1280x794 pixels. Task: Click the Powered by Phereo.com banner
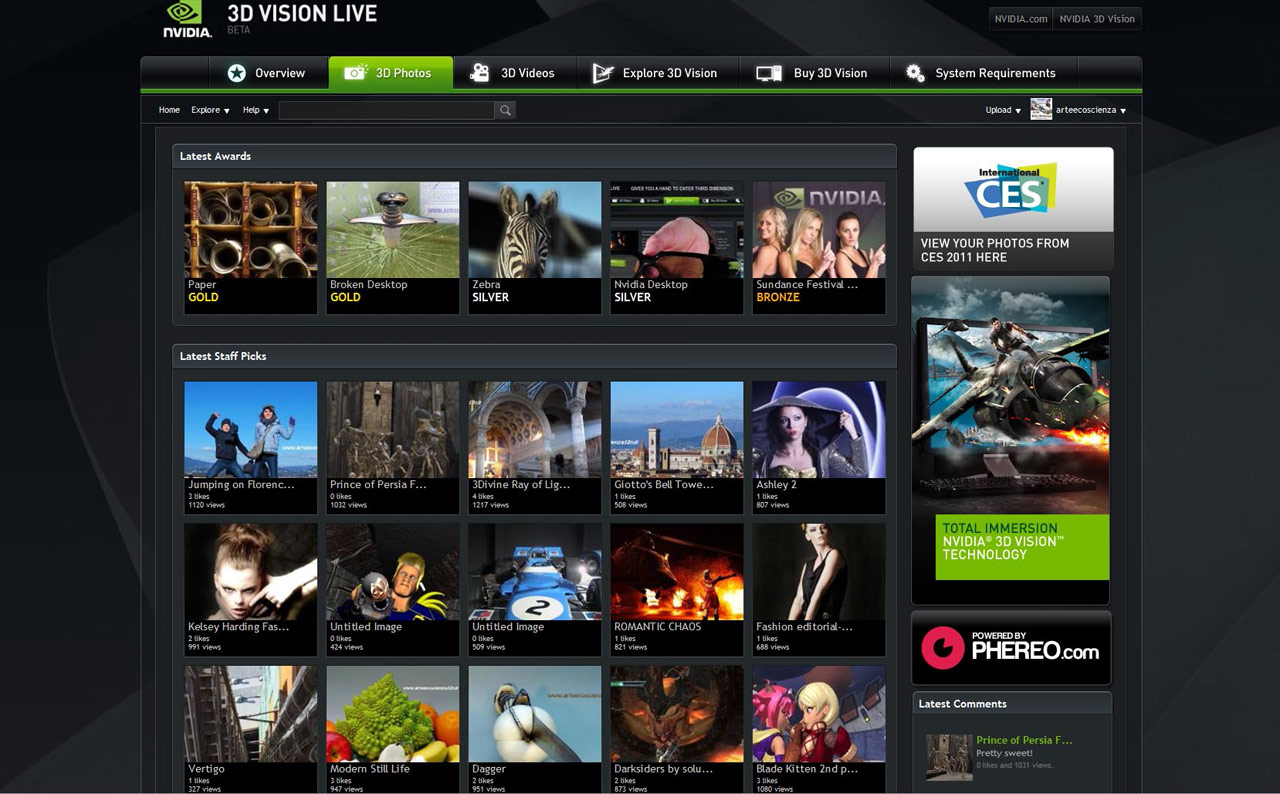(1011, 648)
